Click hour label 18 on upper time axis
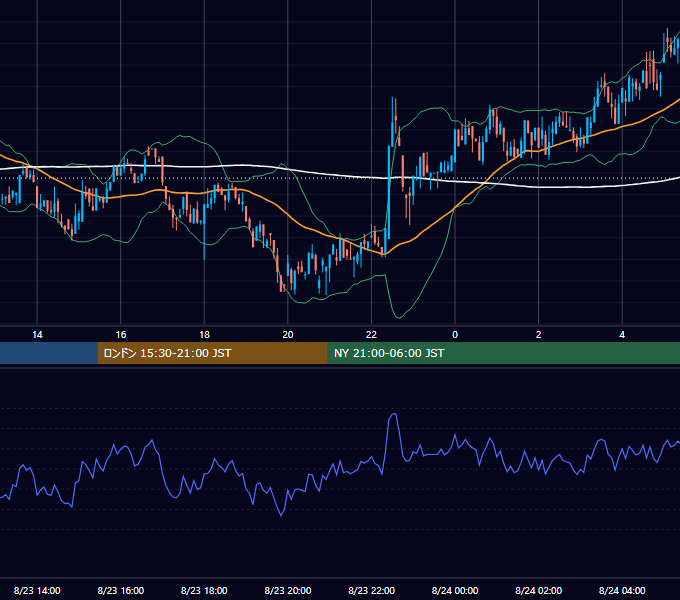Screen dimensions: 680x600 tap(204, 335)
